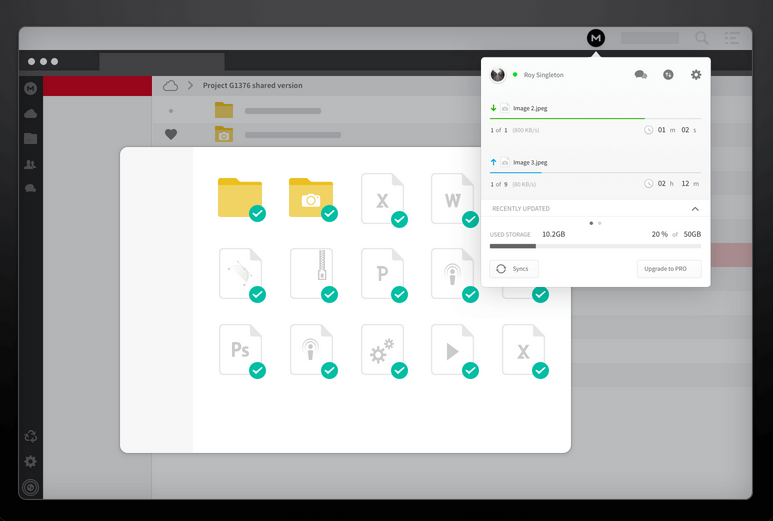Screen dimensions: 773x521
Task: Select the yellow camera uploads folder
Action: 311,197
